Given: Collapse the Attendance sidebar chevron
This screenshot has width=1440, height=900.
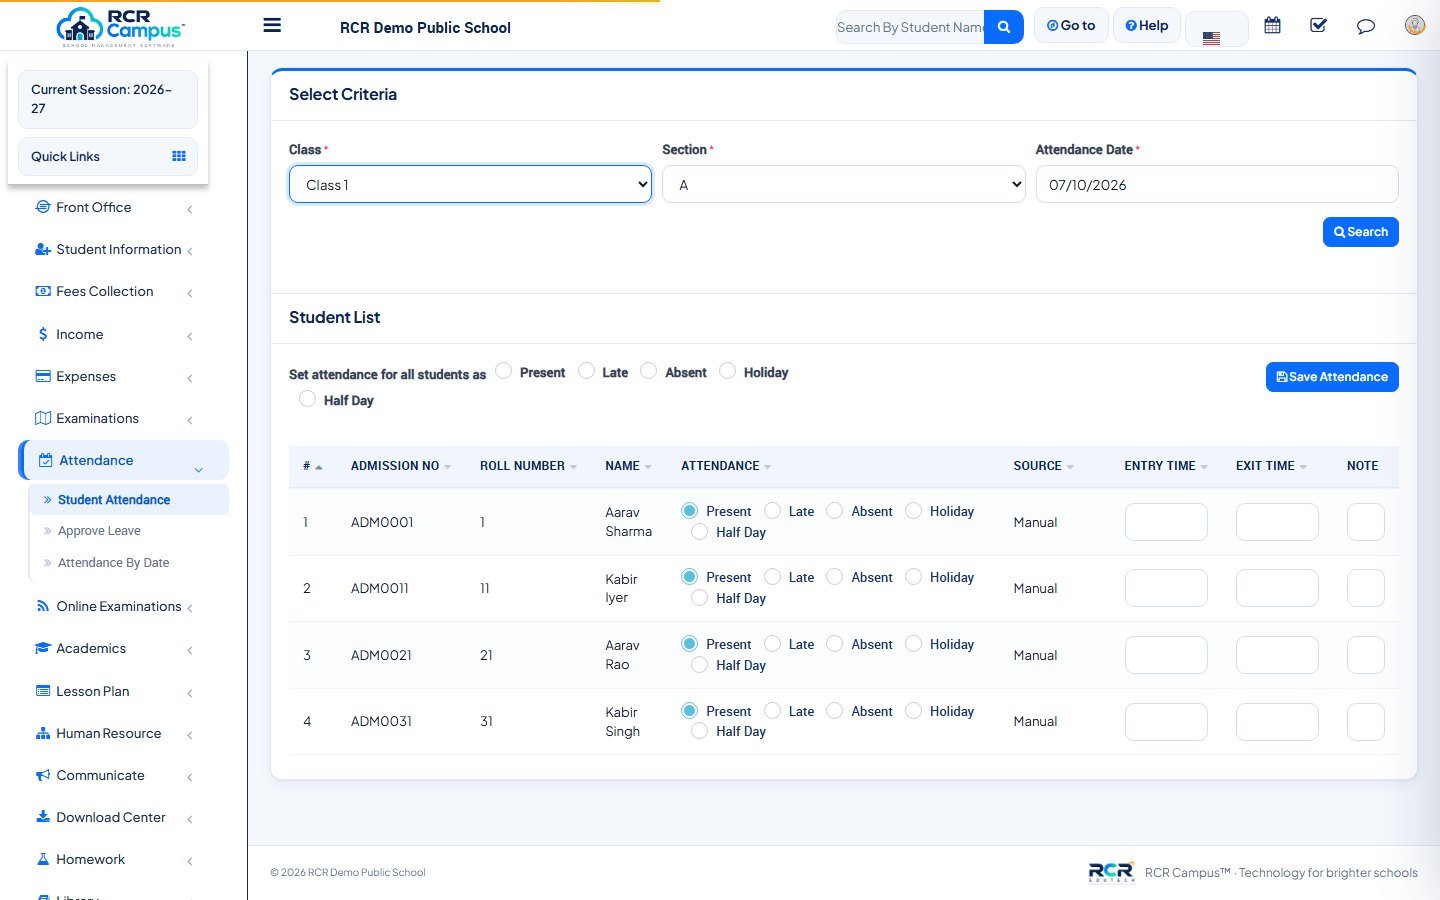Looking at the screenshot, I should click(198, 469).
